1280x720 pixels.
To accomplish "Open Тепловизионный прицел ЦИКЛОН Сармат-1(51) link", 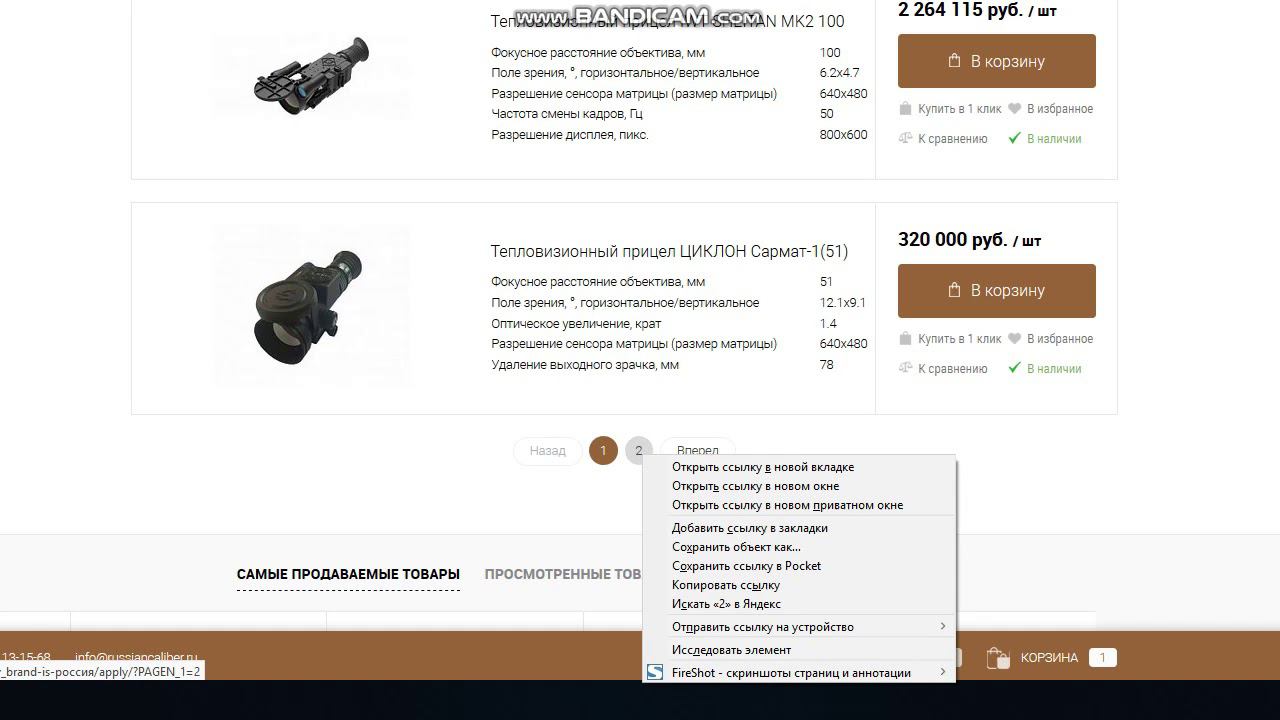I will pyautogui.click(x=669, y=251).
